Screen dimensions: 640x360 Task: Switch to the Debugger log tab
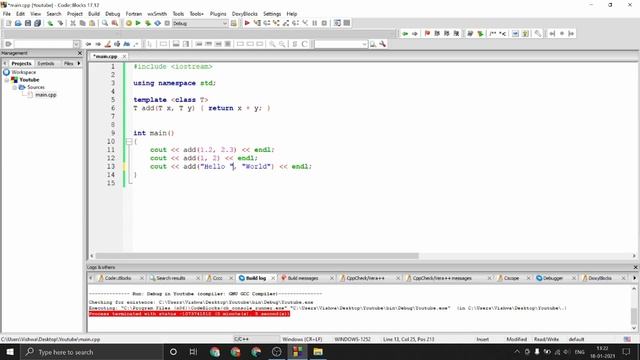click(553, 278)
